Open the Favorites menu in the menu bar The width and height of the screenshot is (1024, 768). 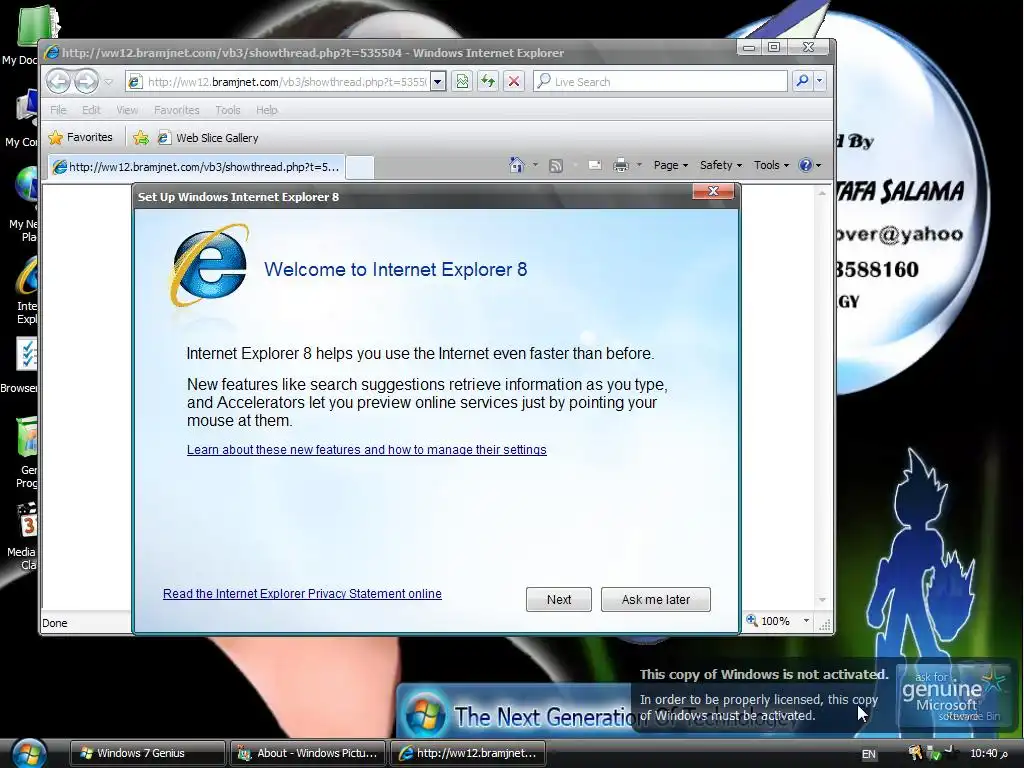176,110
